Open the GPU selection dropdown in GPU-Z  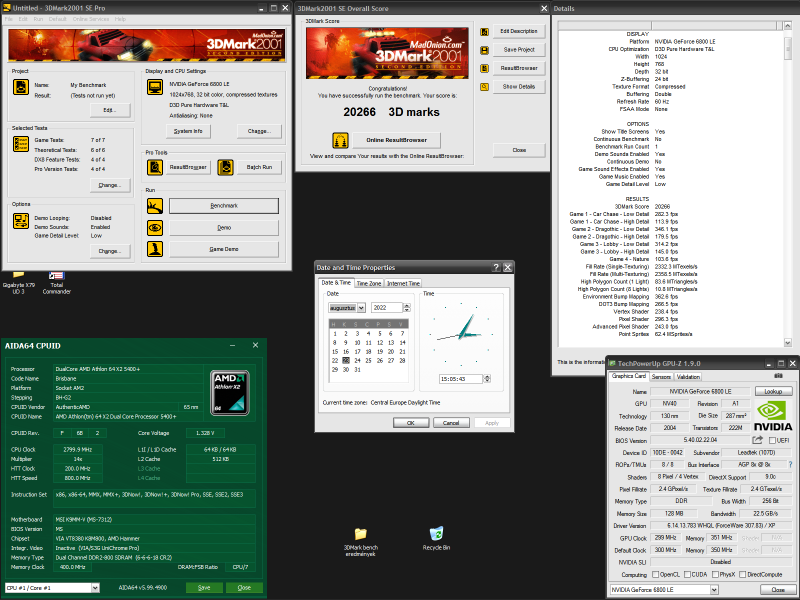point(714,589)
